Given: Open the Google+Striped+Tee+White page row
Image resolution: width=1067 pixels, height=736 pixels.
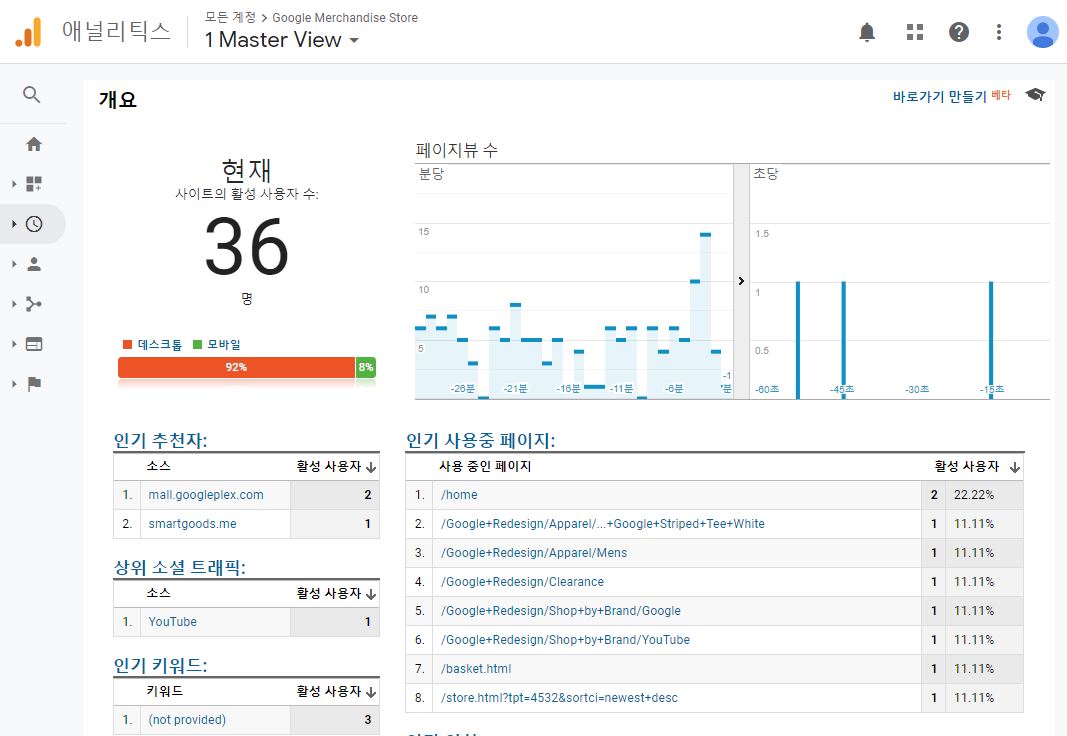Looking at the screenshot, I should tap(602, 524).
